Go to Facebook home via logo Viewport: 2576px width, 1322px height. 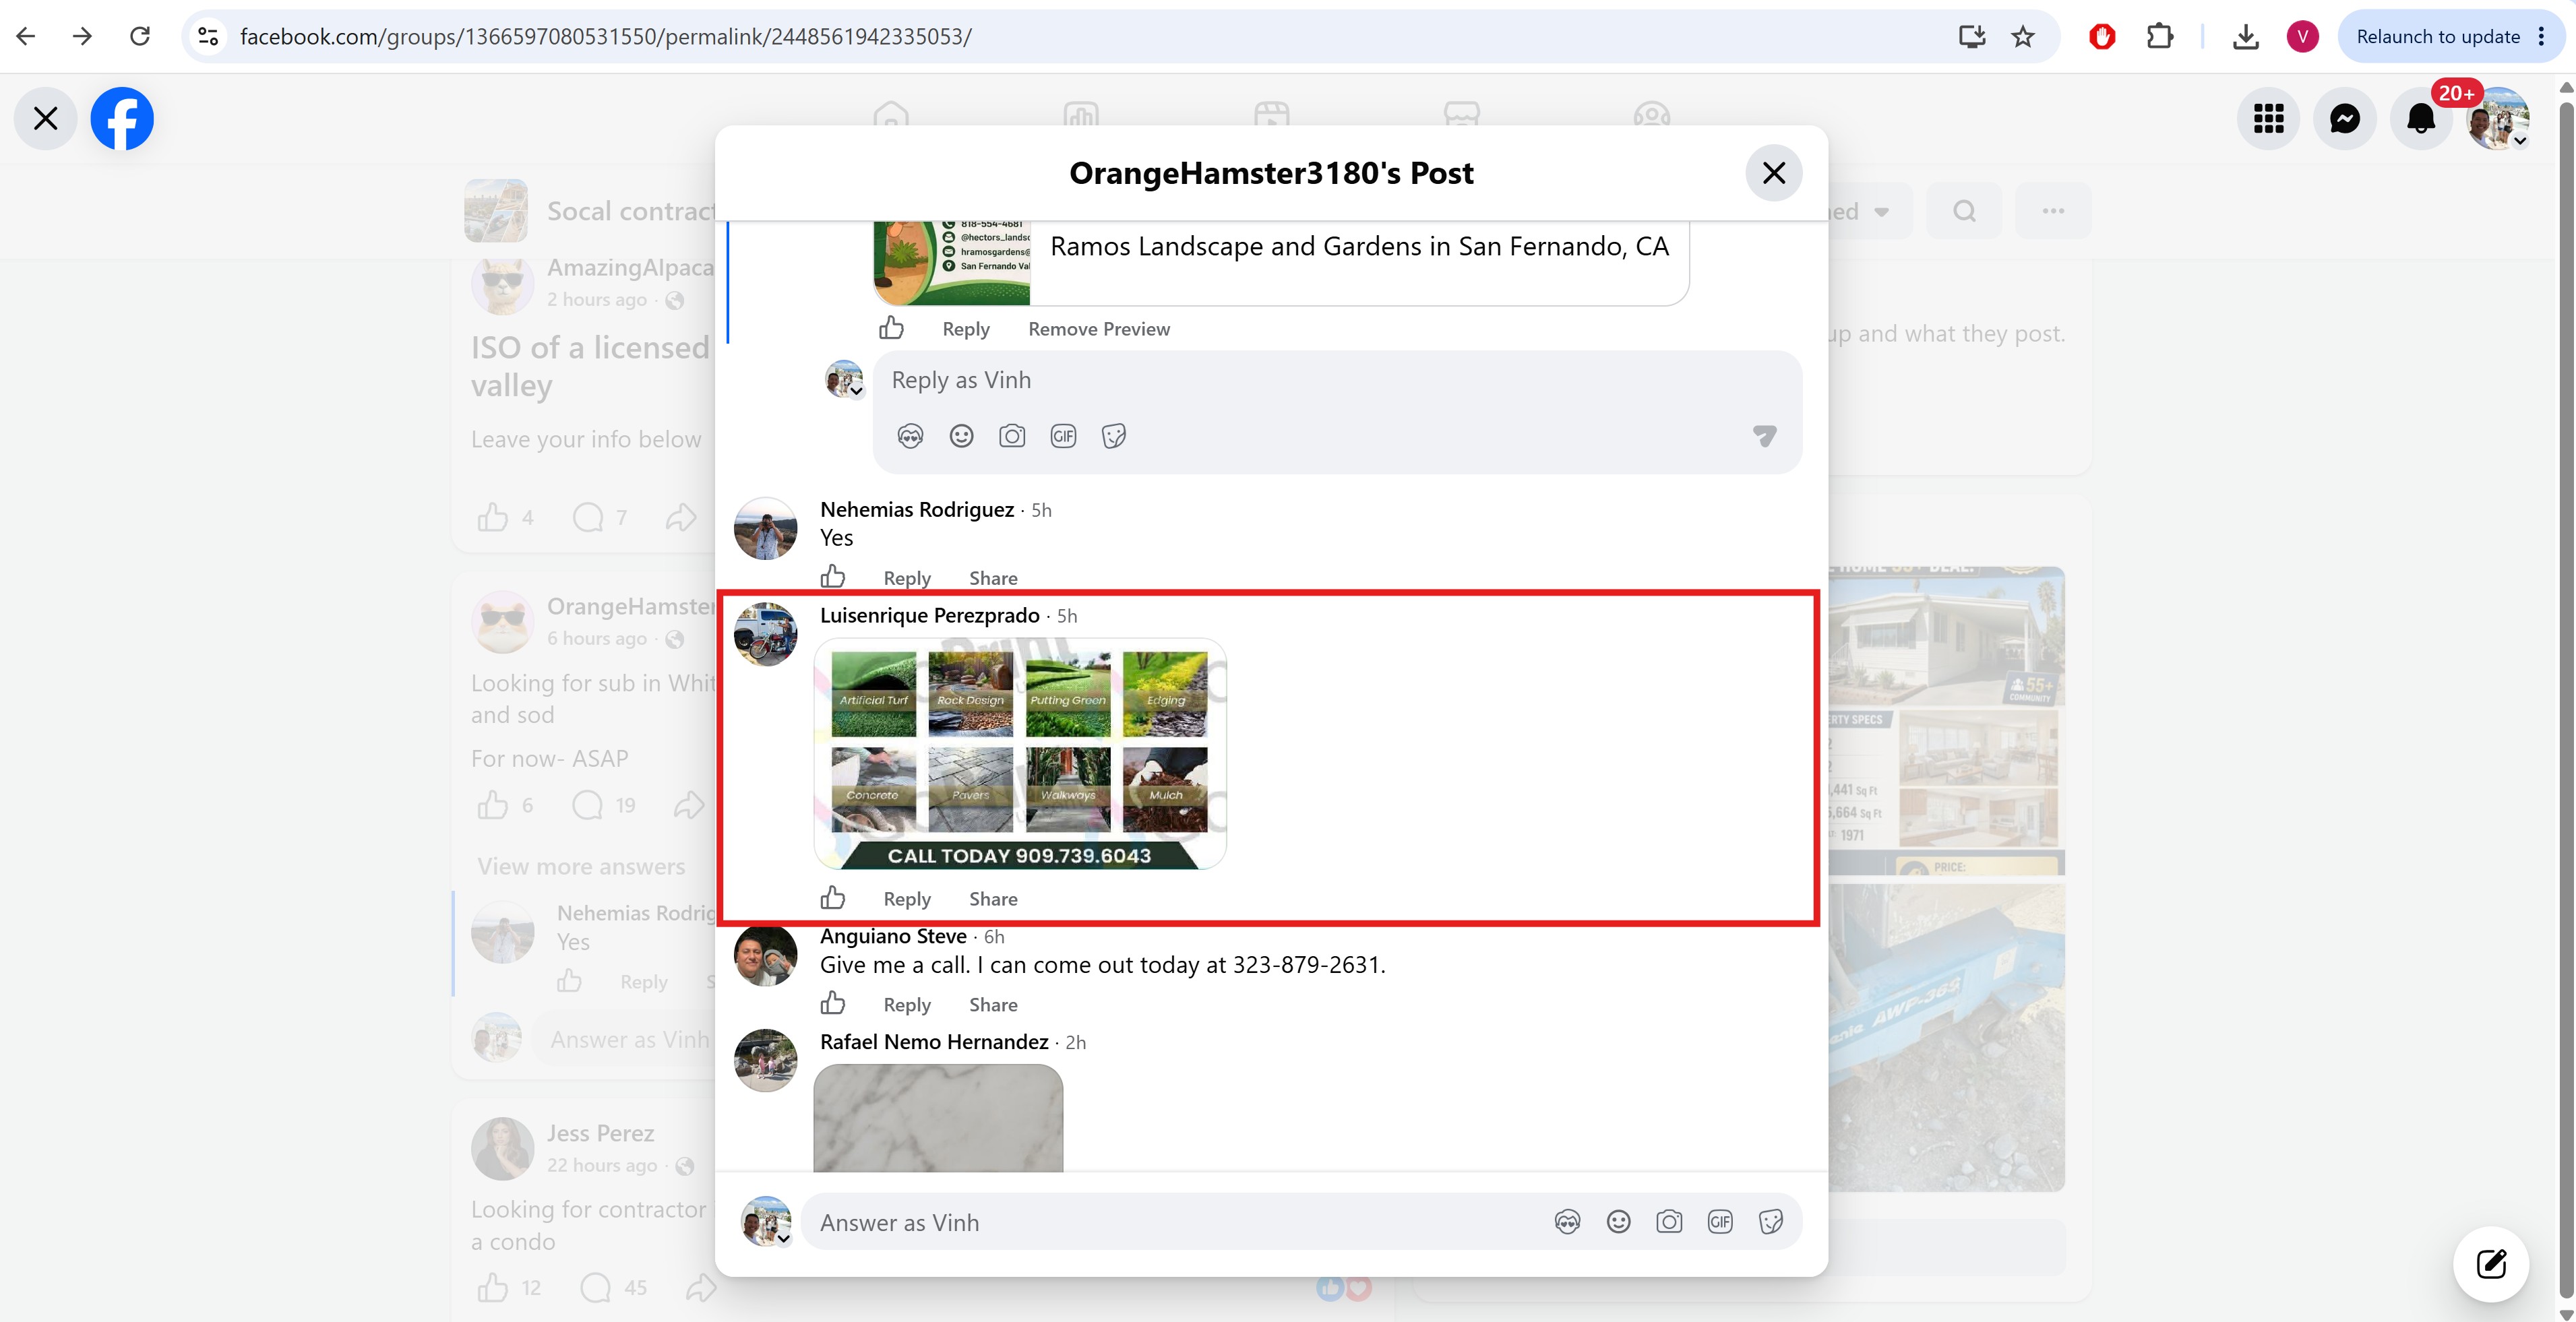click(122, 119)
